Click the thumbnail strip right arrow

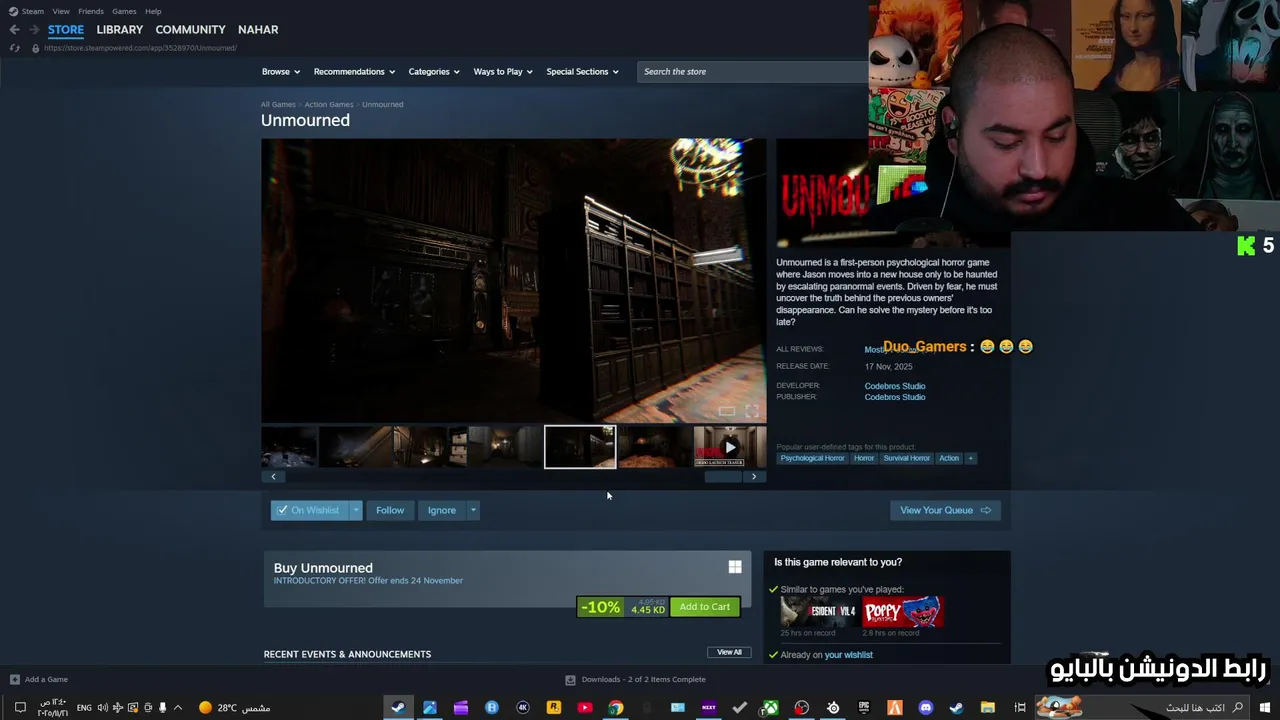coord(754,477)
